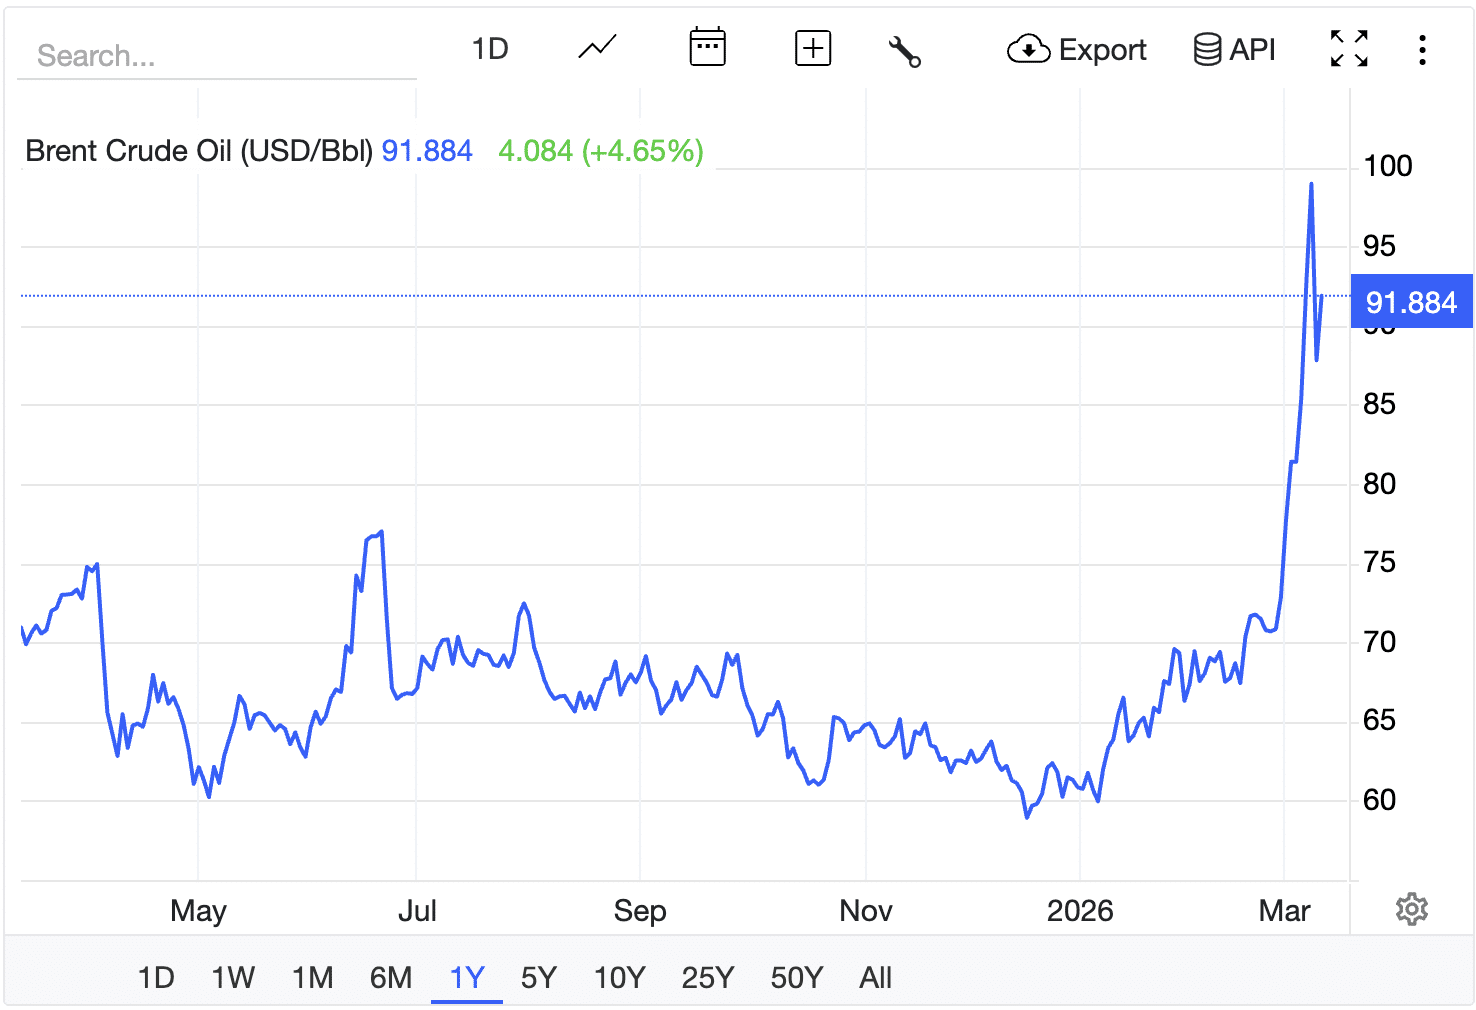View the All-time price history
Image resolution: width=1476 pixels, height=1010 pixels.
point(875,978)
